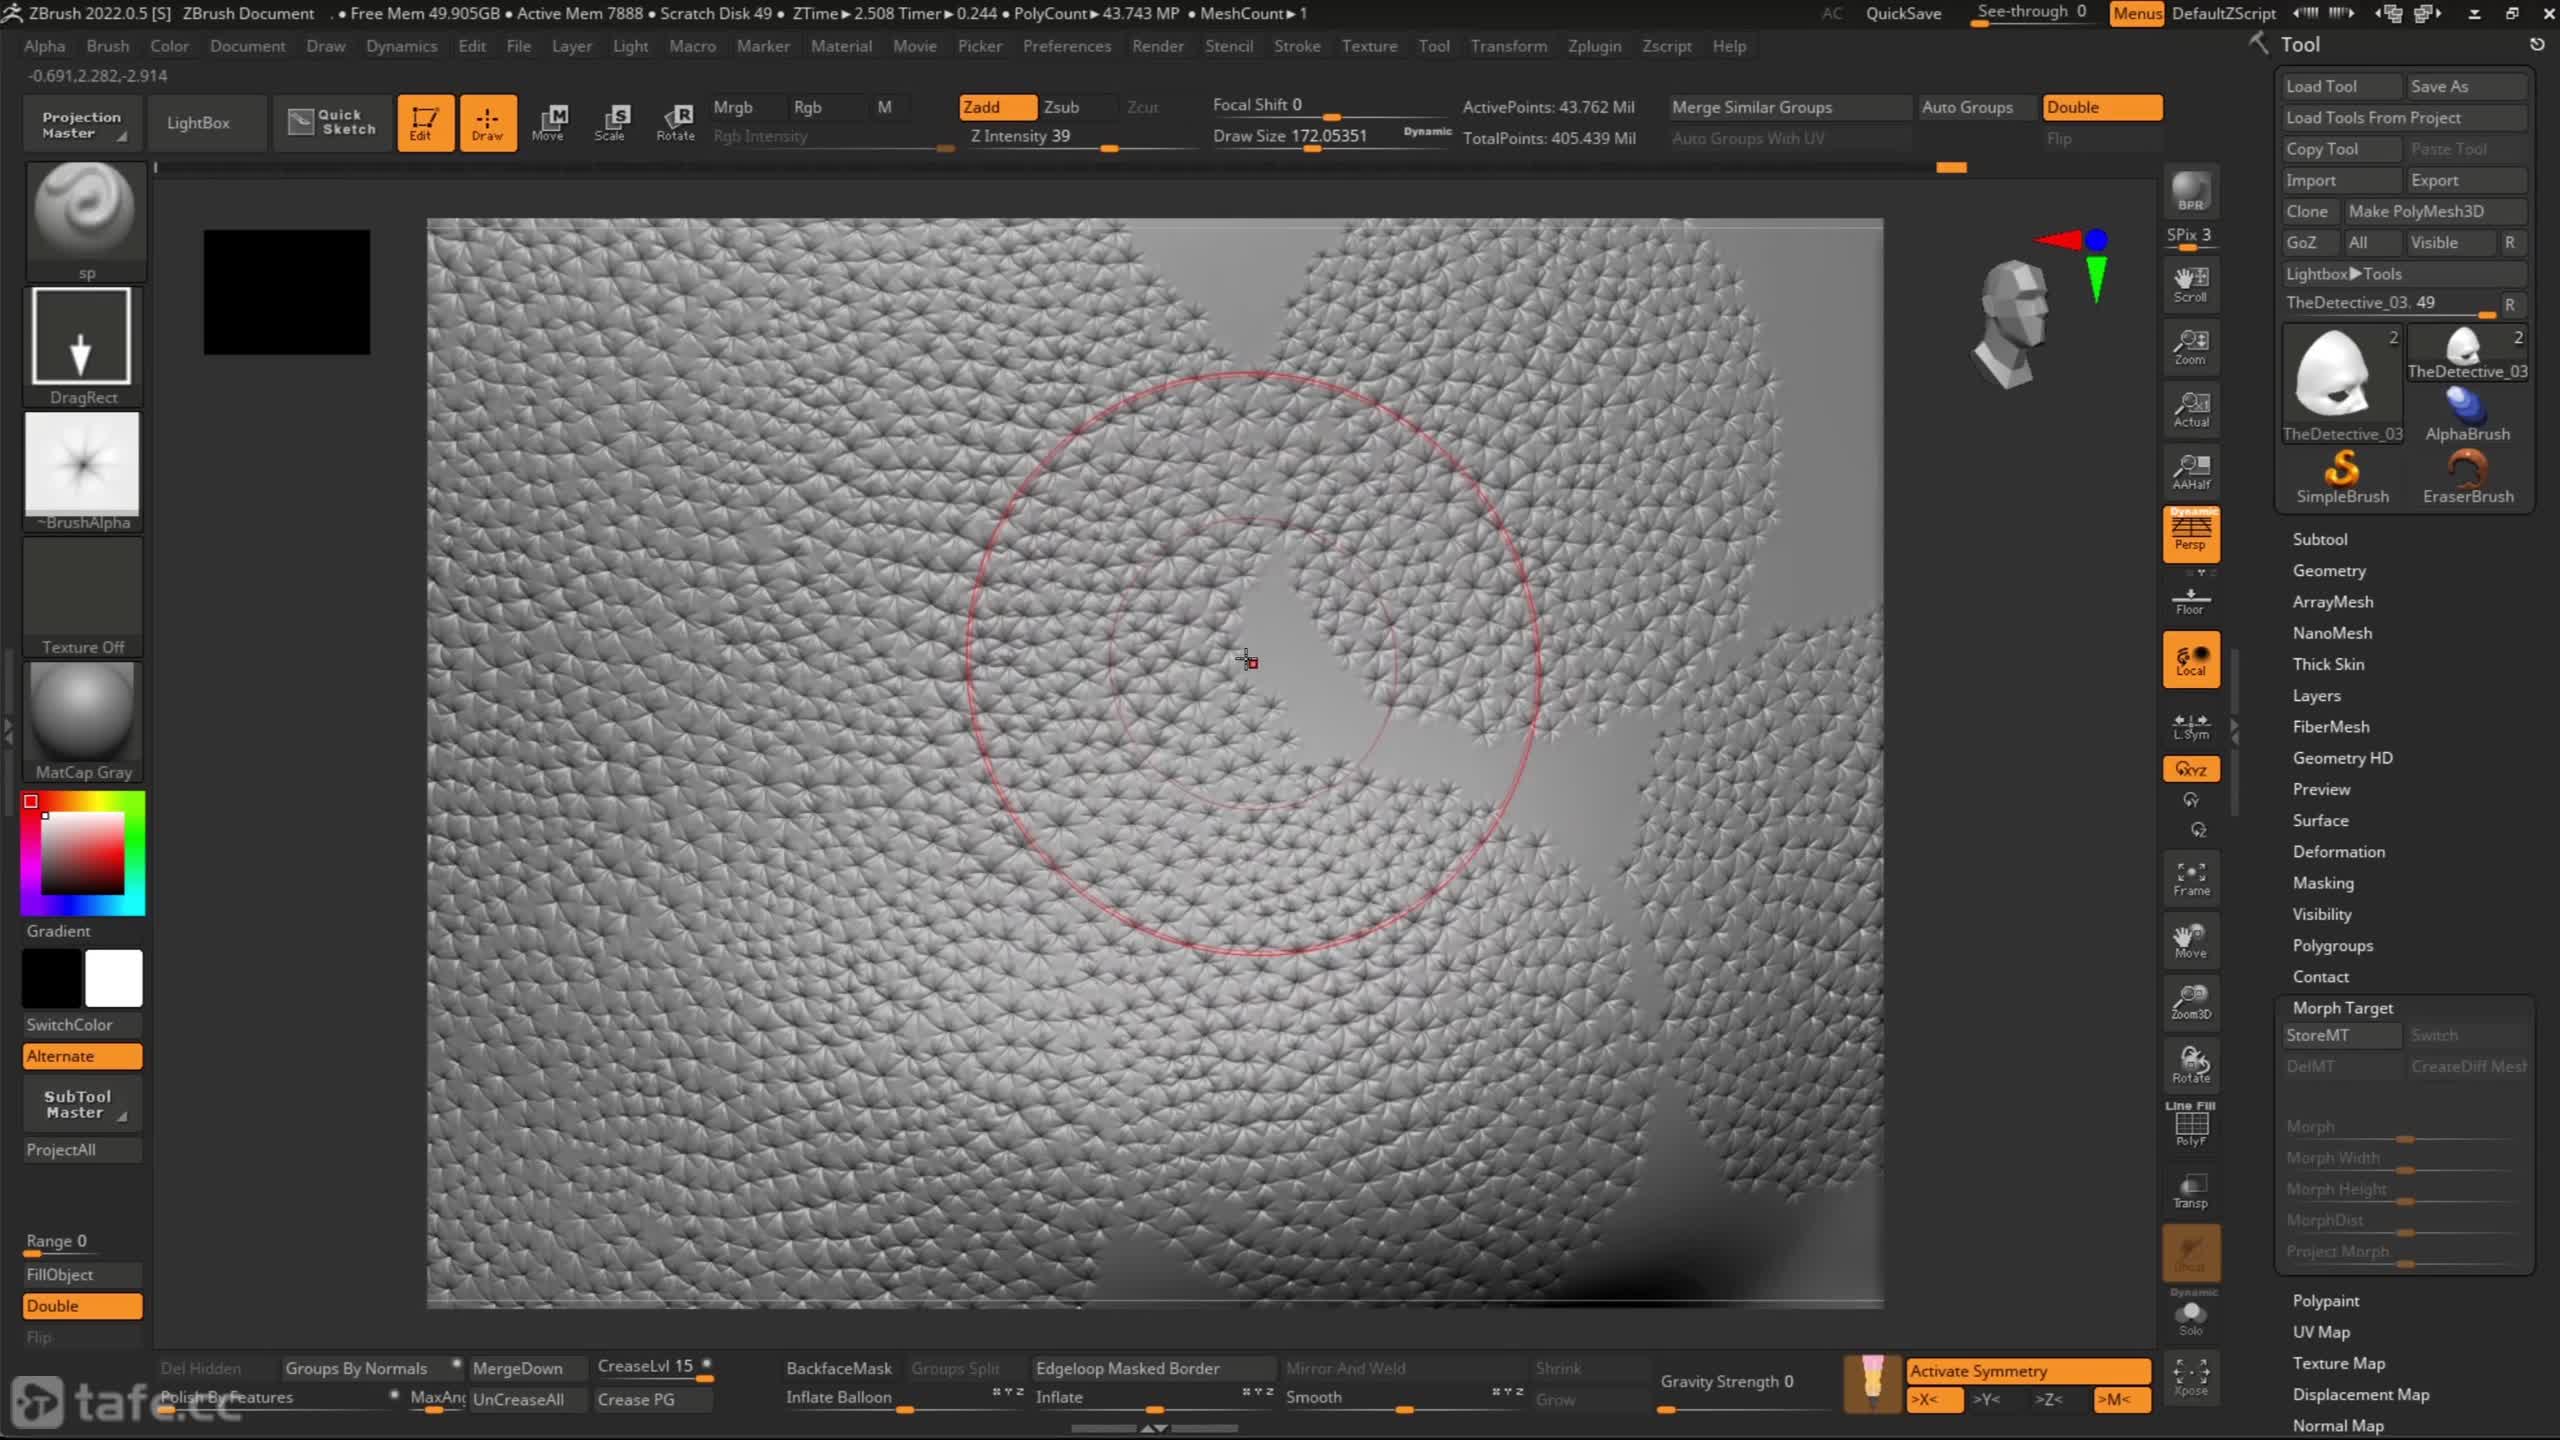Expand the UV Map section
The image size is (2560, 1440).
pyautogui.click(x=2321, y=1332)
